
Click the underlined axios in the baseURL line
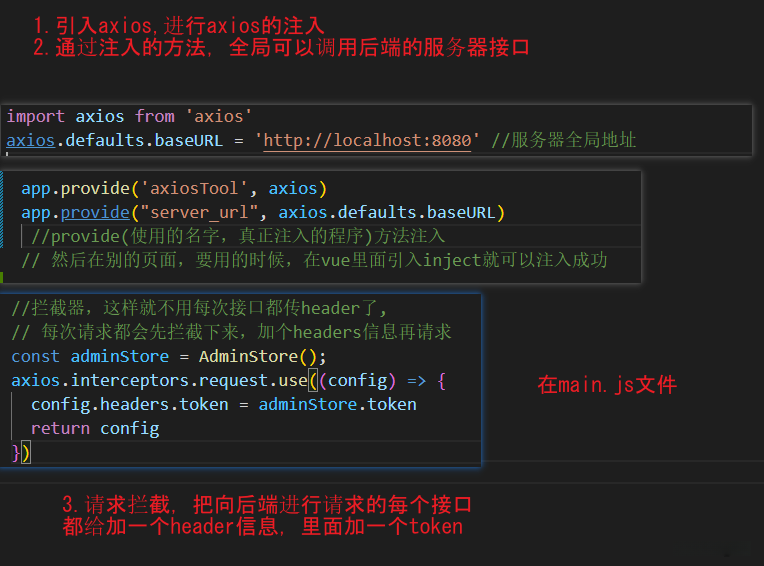[x=30, y=140]
